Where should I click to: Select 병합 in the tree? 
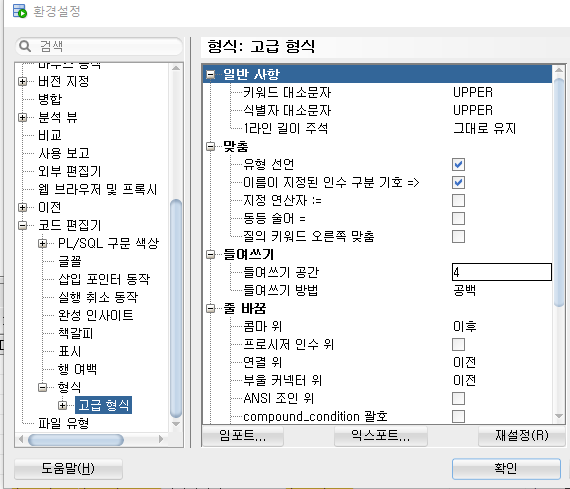[50, 99]
